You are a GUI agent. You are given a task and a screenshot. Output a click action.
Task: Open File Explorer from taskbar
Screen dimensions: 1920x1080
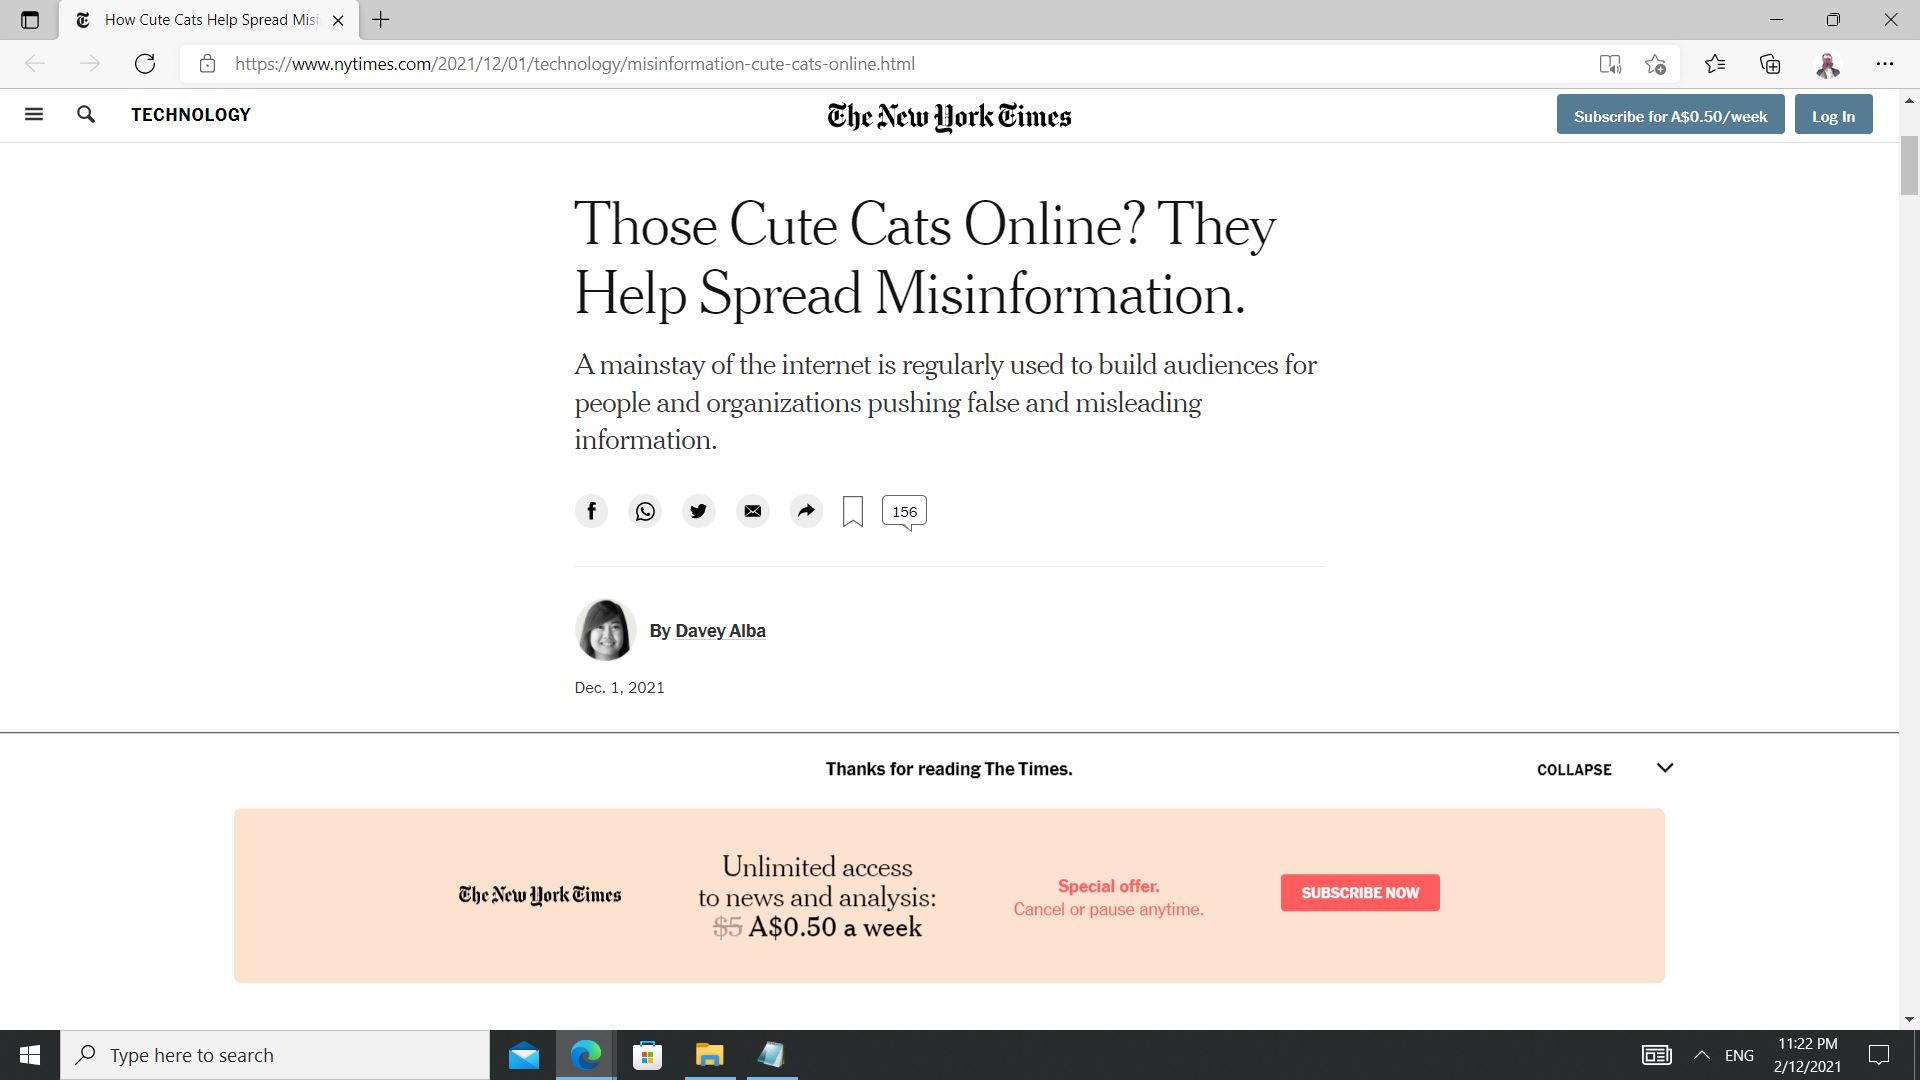[709, 1055]
